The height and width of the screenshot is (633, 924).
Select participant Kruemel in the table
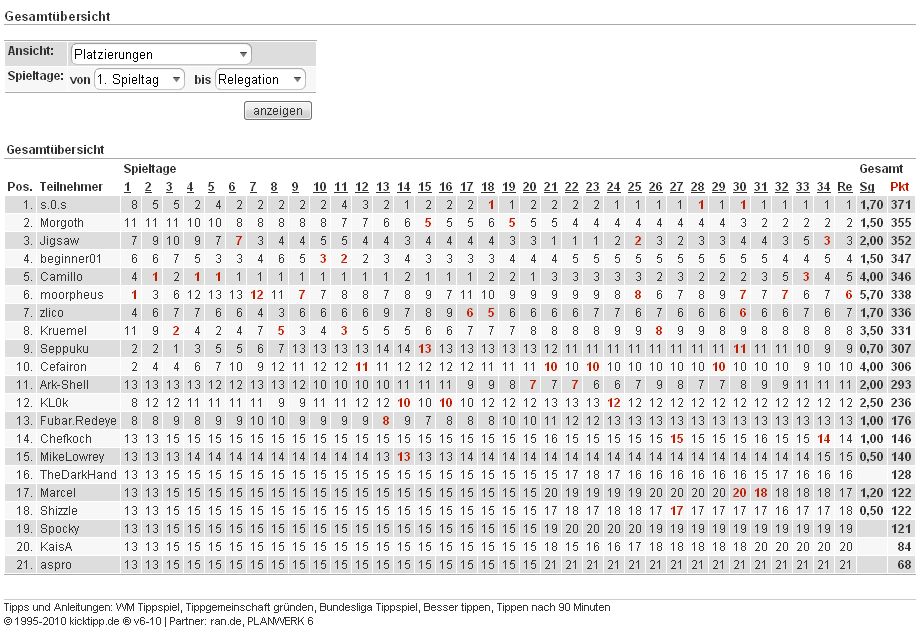[63, 331]
